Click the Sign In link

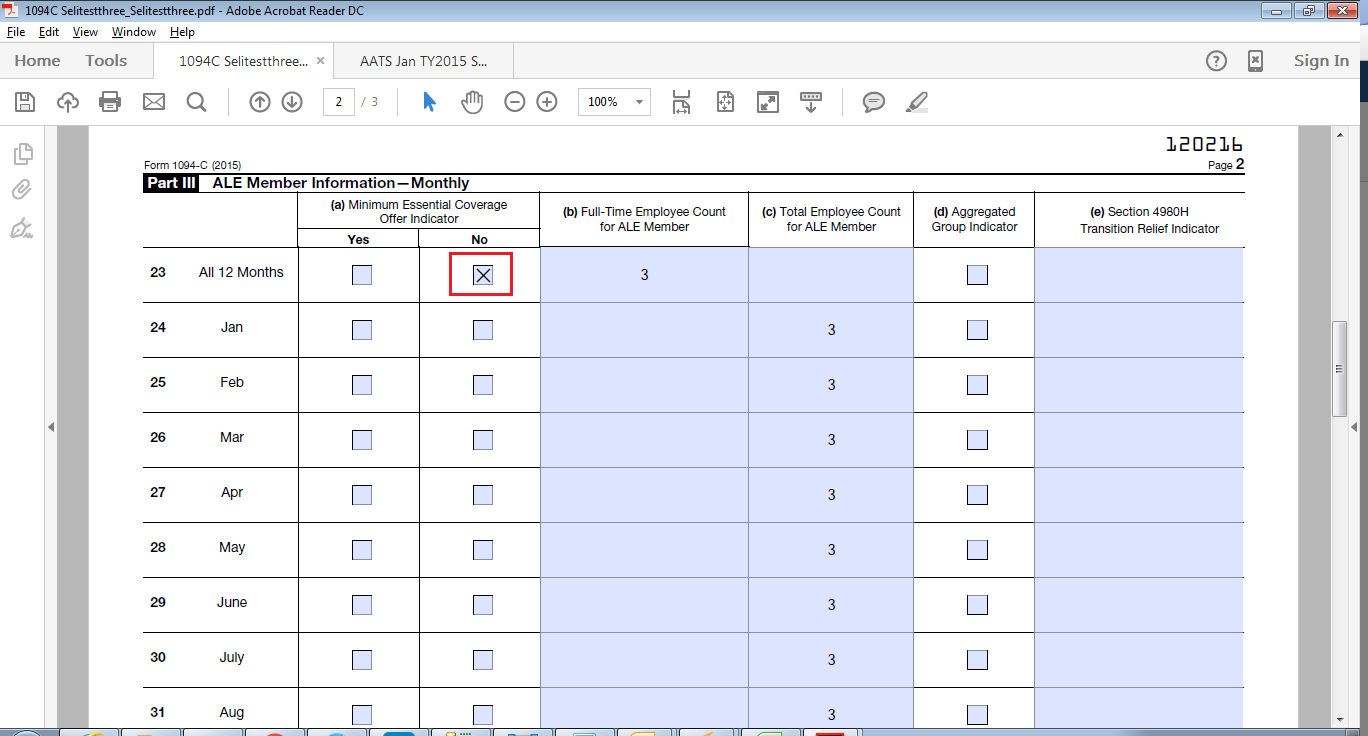click(x=1321, y=61)
